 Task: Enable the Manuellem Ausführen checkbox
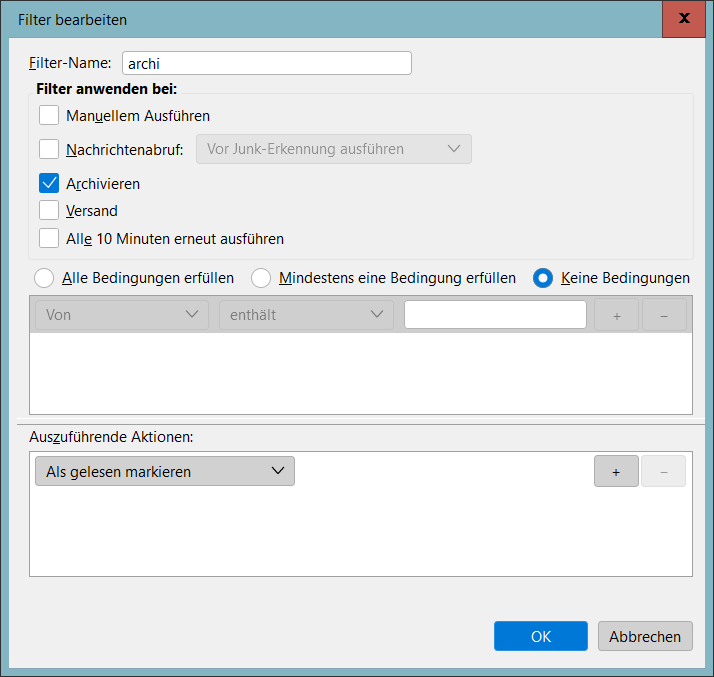49,115
